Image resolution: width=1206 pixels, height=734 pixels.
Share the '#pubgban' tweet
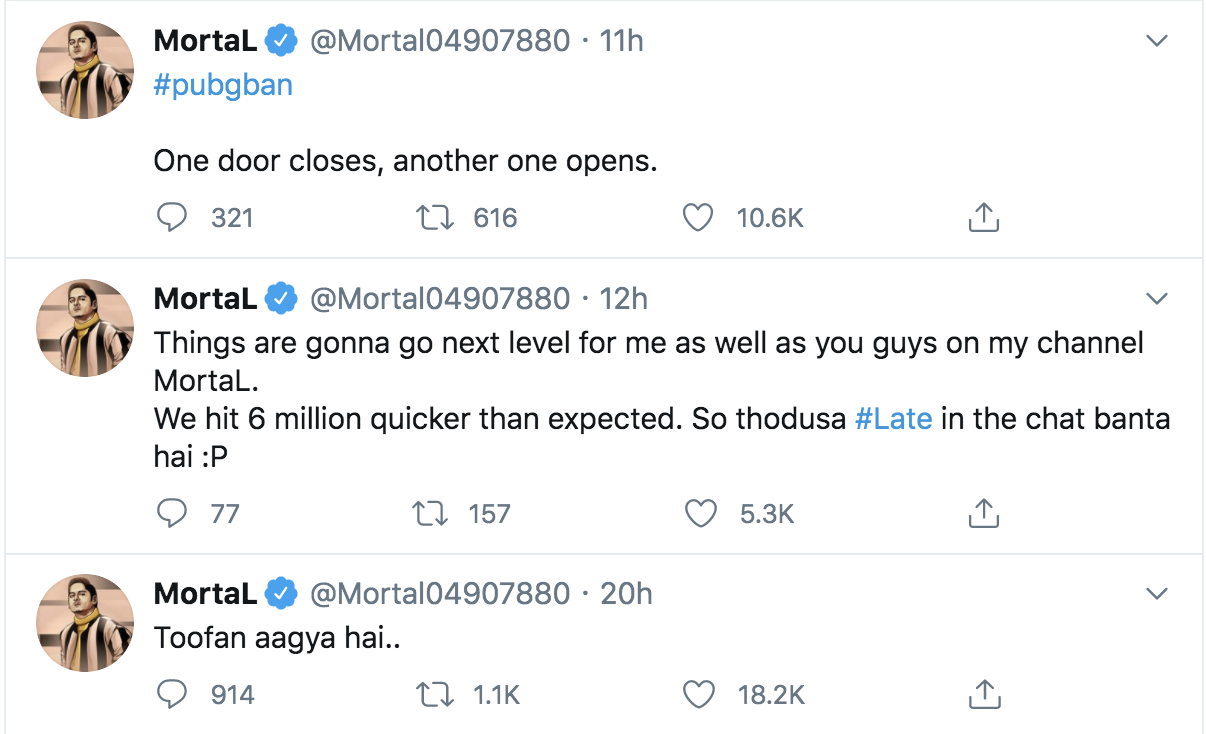tap(983, 216)
